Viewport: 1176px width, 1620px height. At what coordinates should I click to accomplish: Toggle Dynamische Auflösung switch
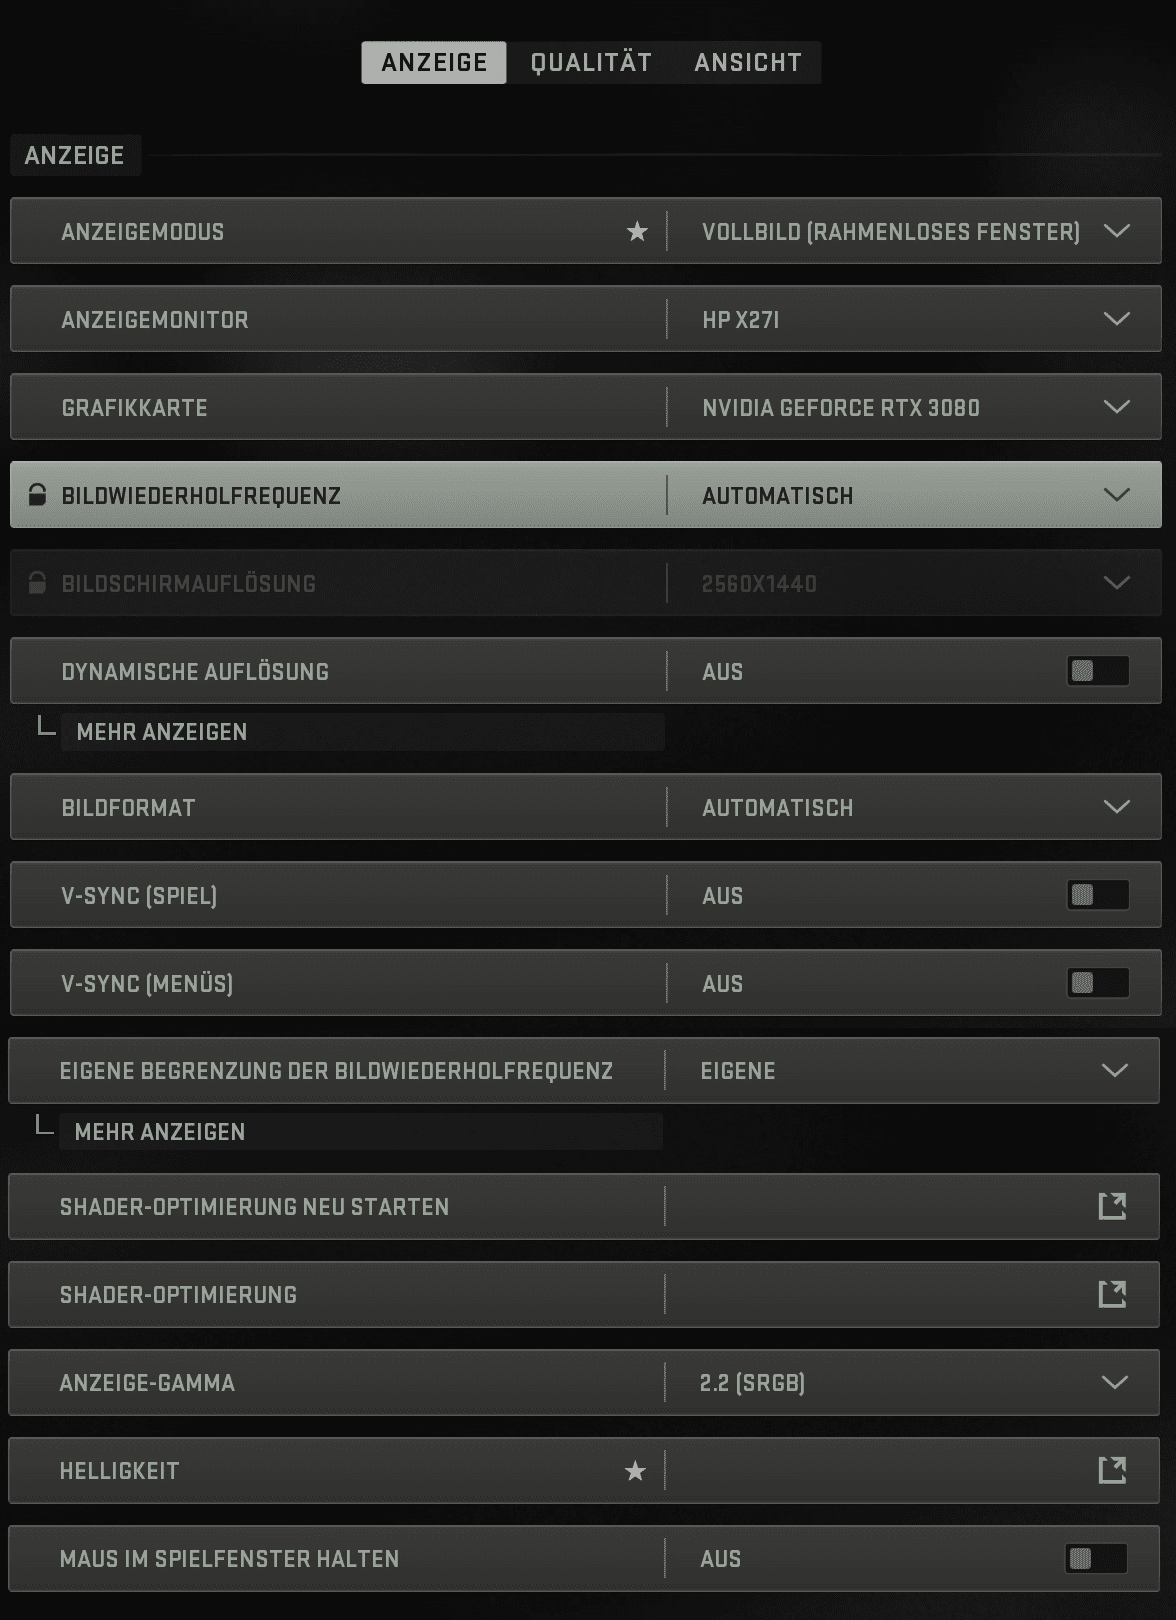coord(1097,671)
